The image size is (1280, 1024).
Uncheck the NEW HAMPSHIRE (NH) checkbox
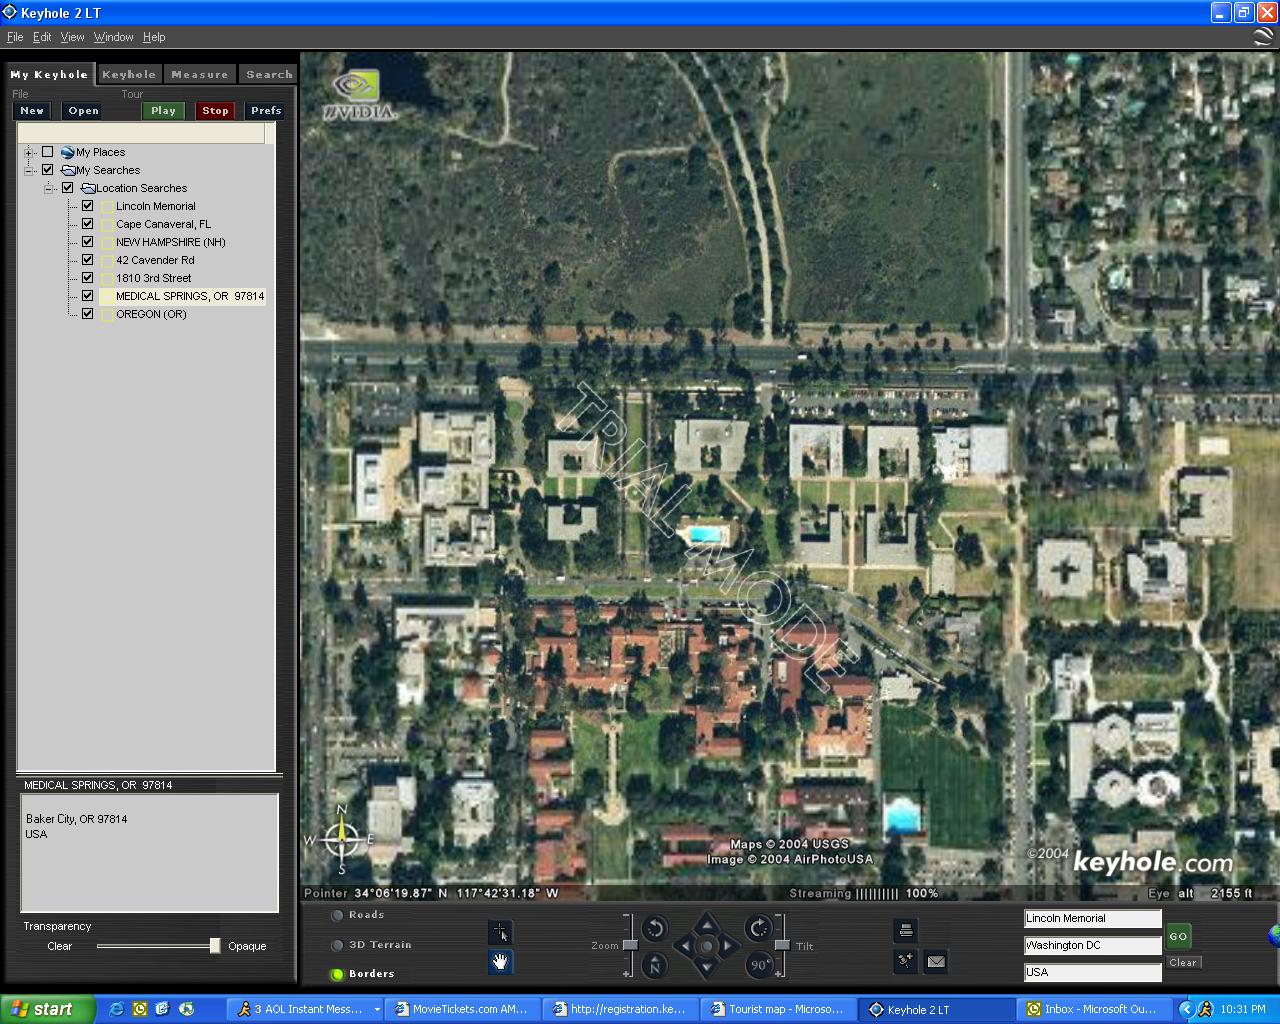pyautogui.click(x=87, y=242)
